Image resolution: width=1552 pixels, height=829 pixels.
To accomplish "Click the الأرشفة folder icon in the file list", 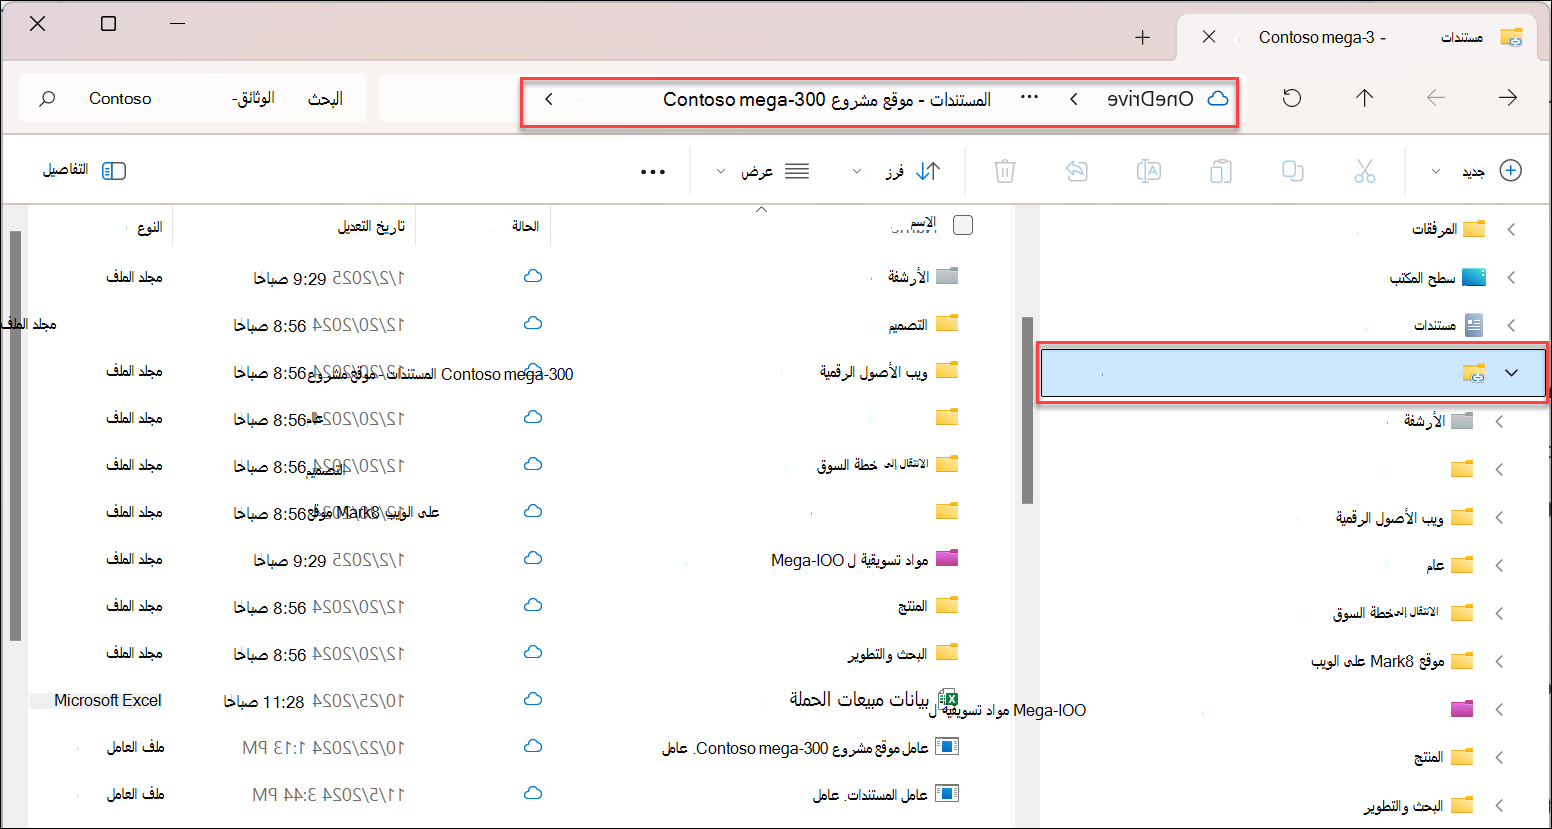I will tap(947, 275).
